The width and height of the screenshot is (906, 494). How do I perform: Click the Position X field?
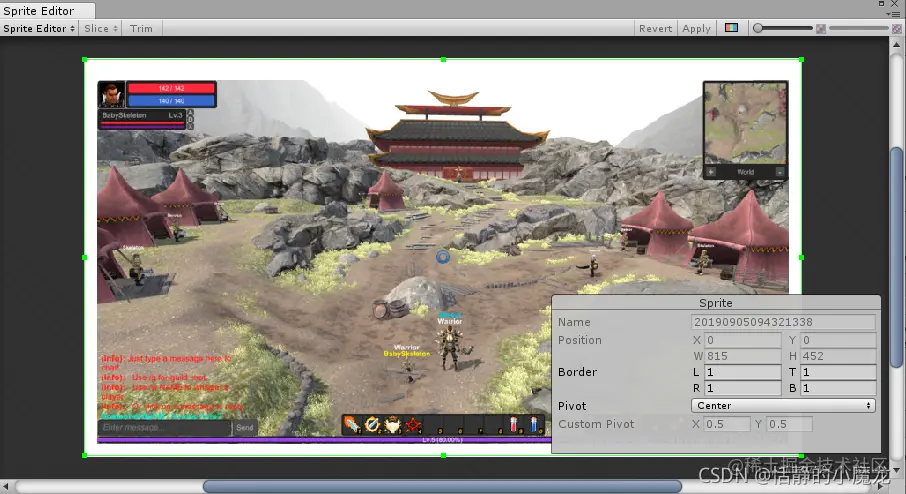click(x=742, y=340)
